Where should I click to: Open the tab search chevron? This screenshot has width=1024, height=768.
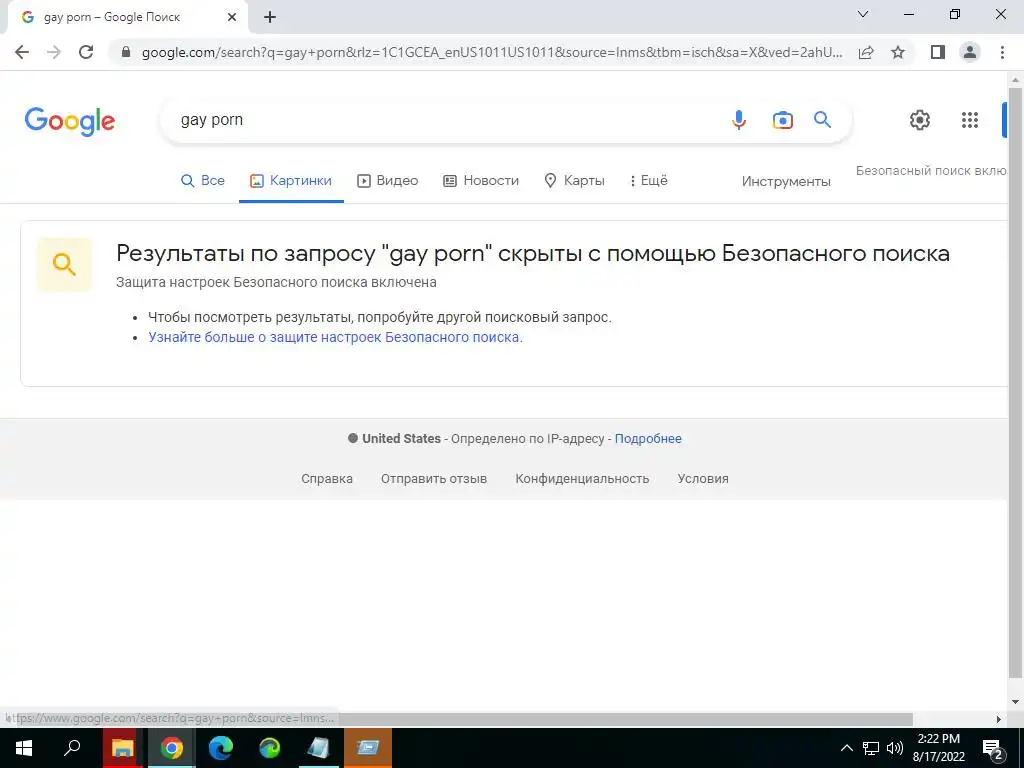[863, 14]
